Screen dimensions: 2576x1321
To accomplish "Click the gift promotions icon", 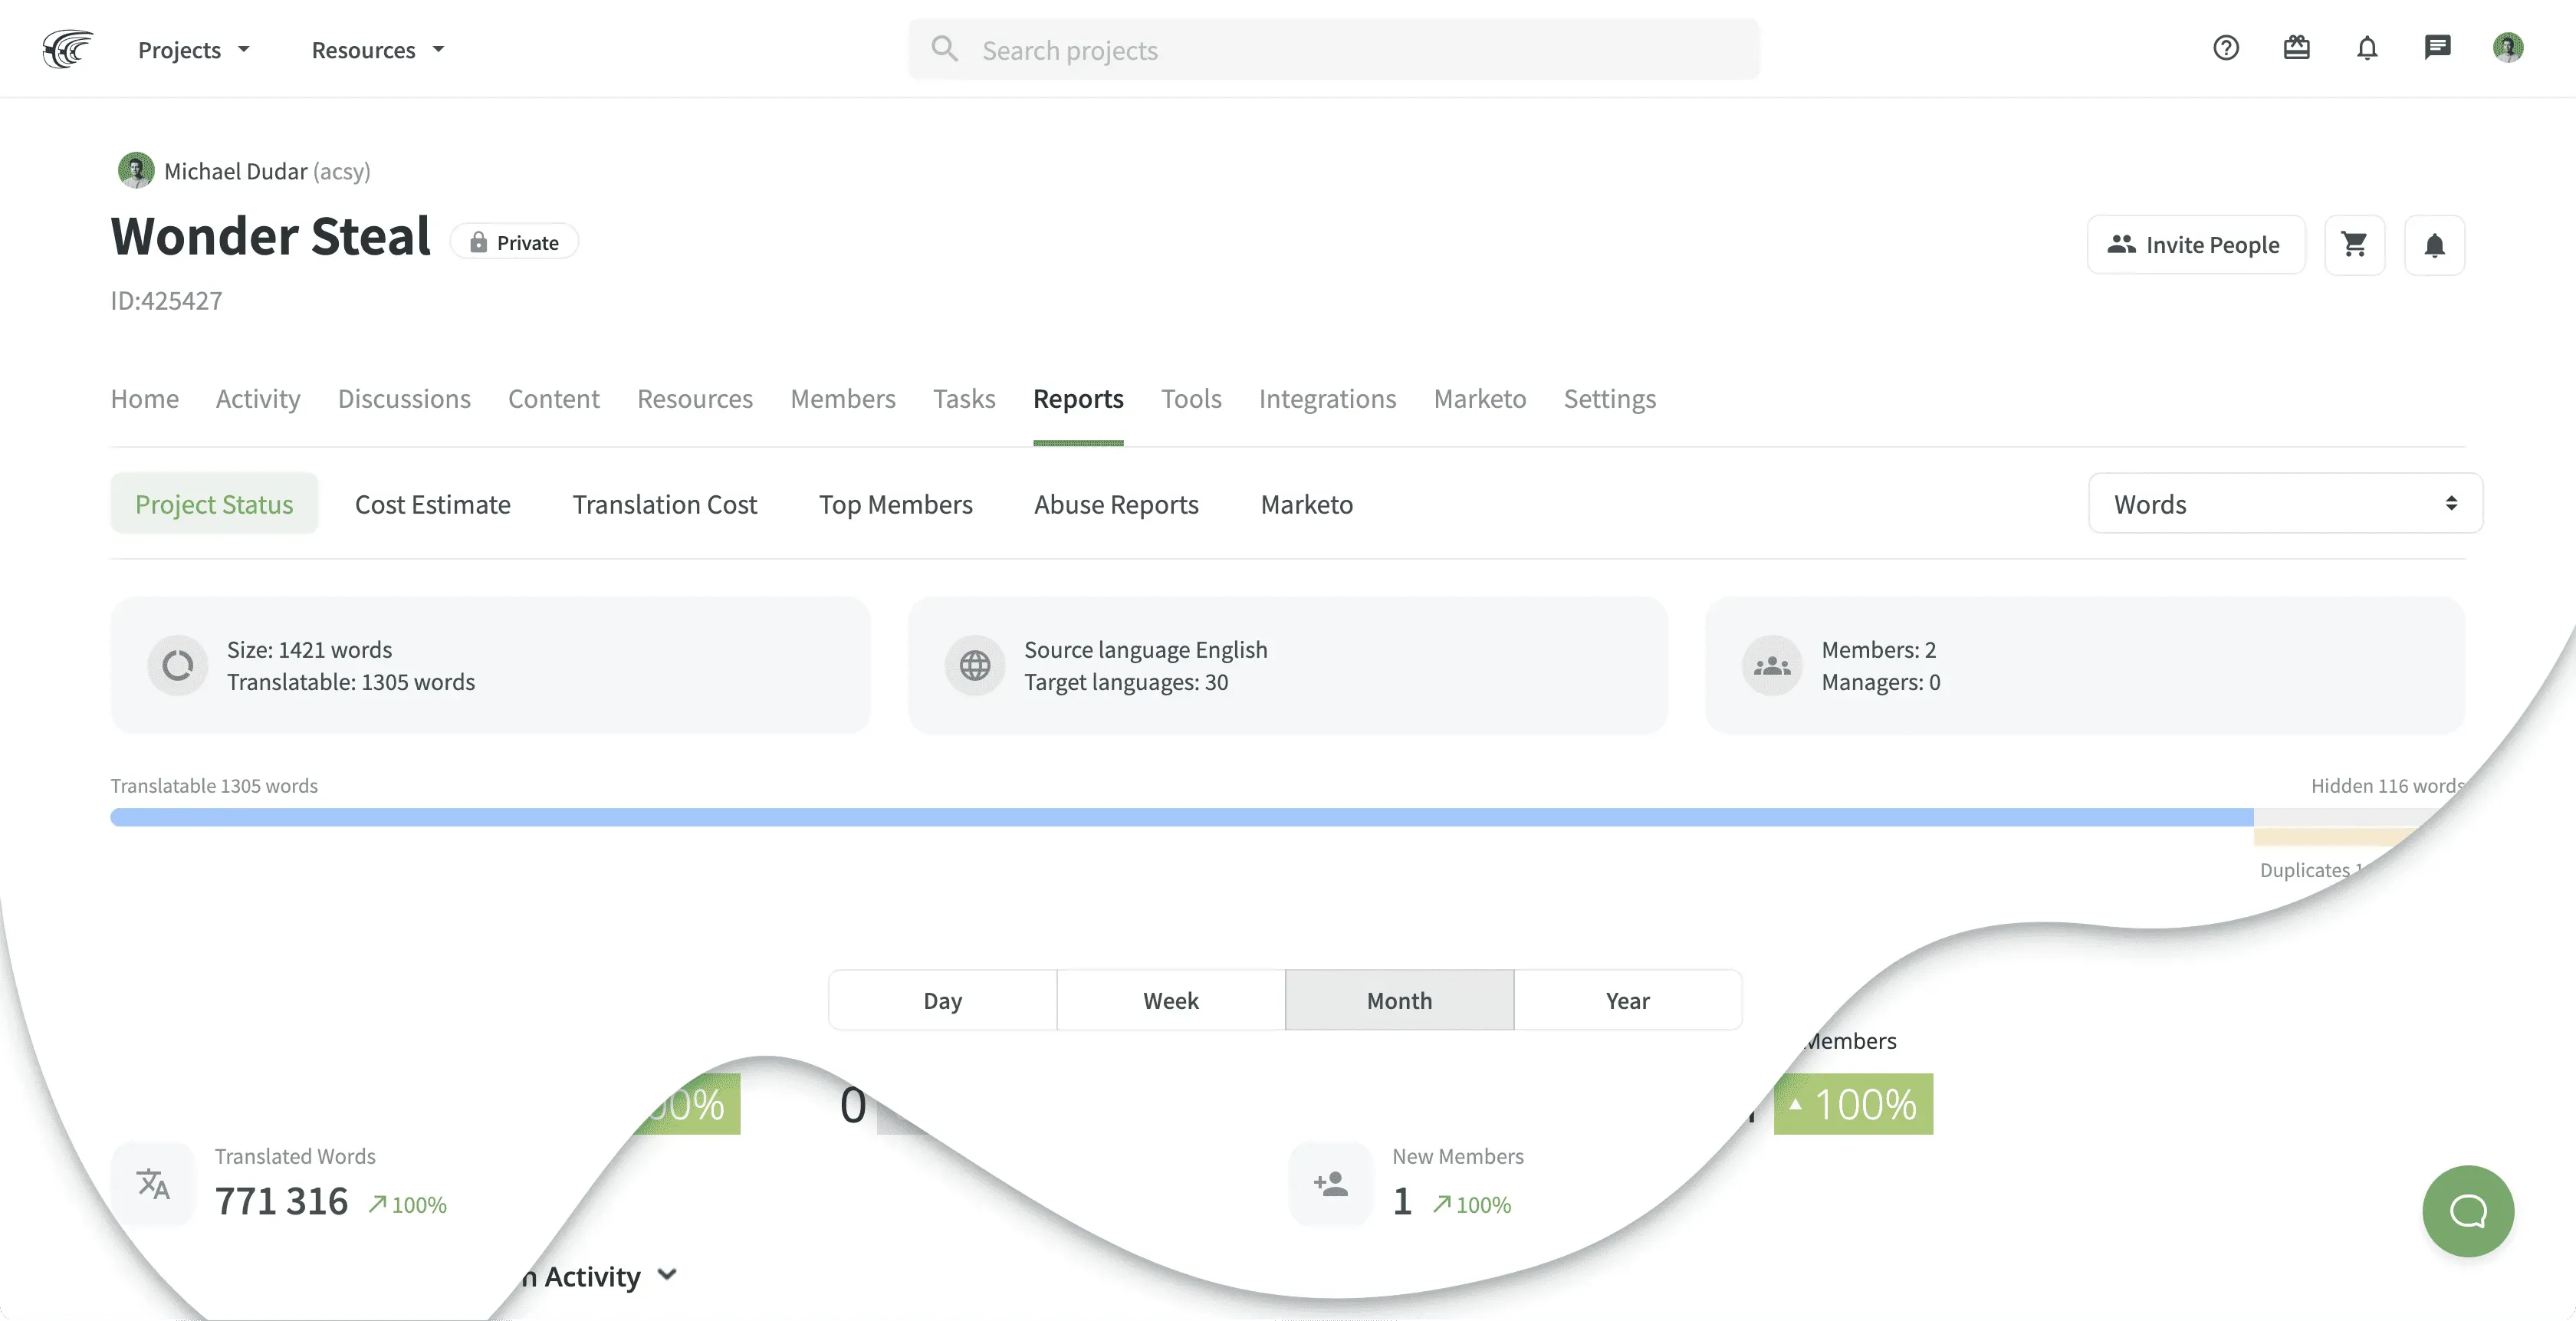I will click(2297, 48).
